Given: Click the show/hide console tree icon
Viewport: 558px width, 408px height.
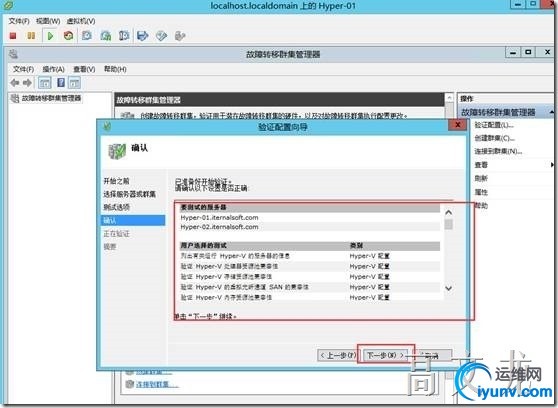Looking at the screenshot, I should 45,83.
